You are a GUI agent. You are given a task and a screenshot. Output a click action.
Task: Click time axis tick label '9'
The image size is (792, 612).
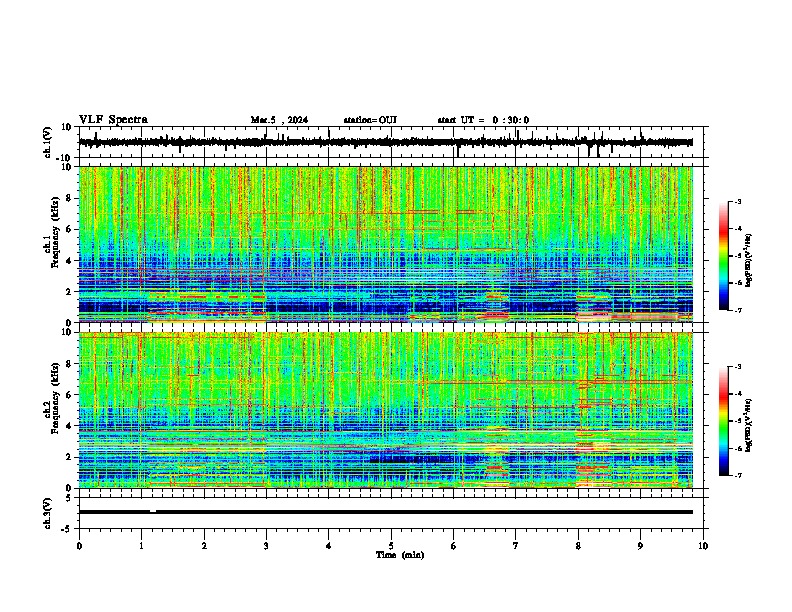[x=640, y=546]
